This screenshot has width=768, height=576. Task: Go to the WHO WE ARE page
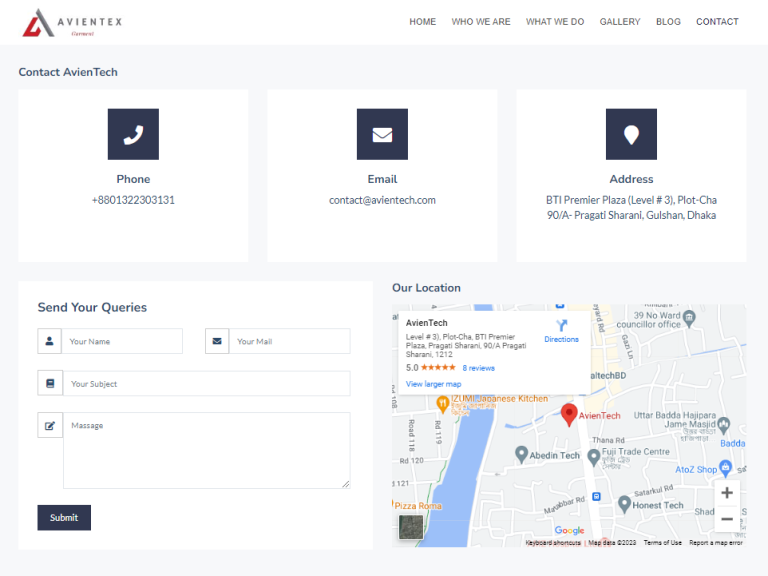(x=481, y=22)
